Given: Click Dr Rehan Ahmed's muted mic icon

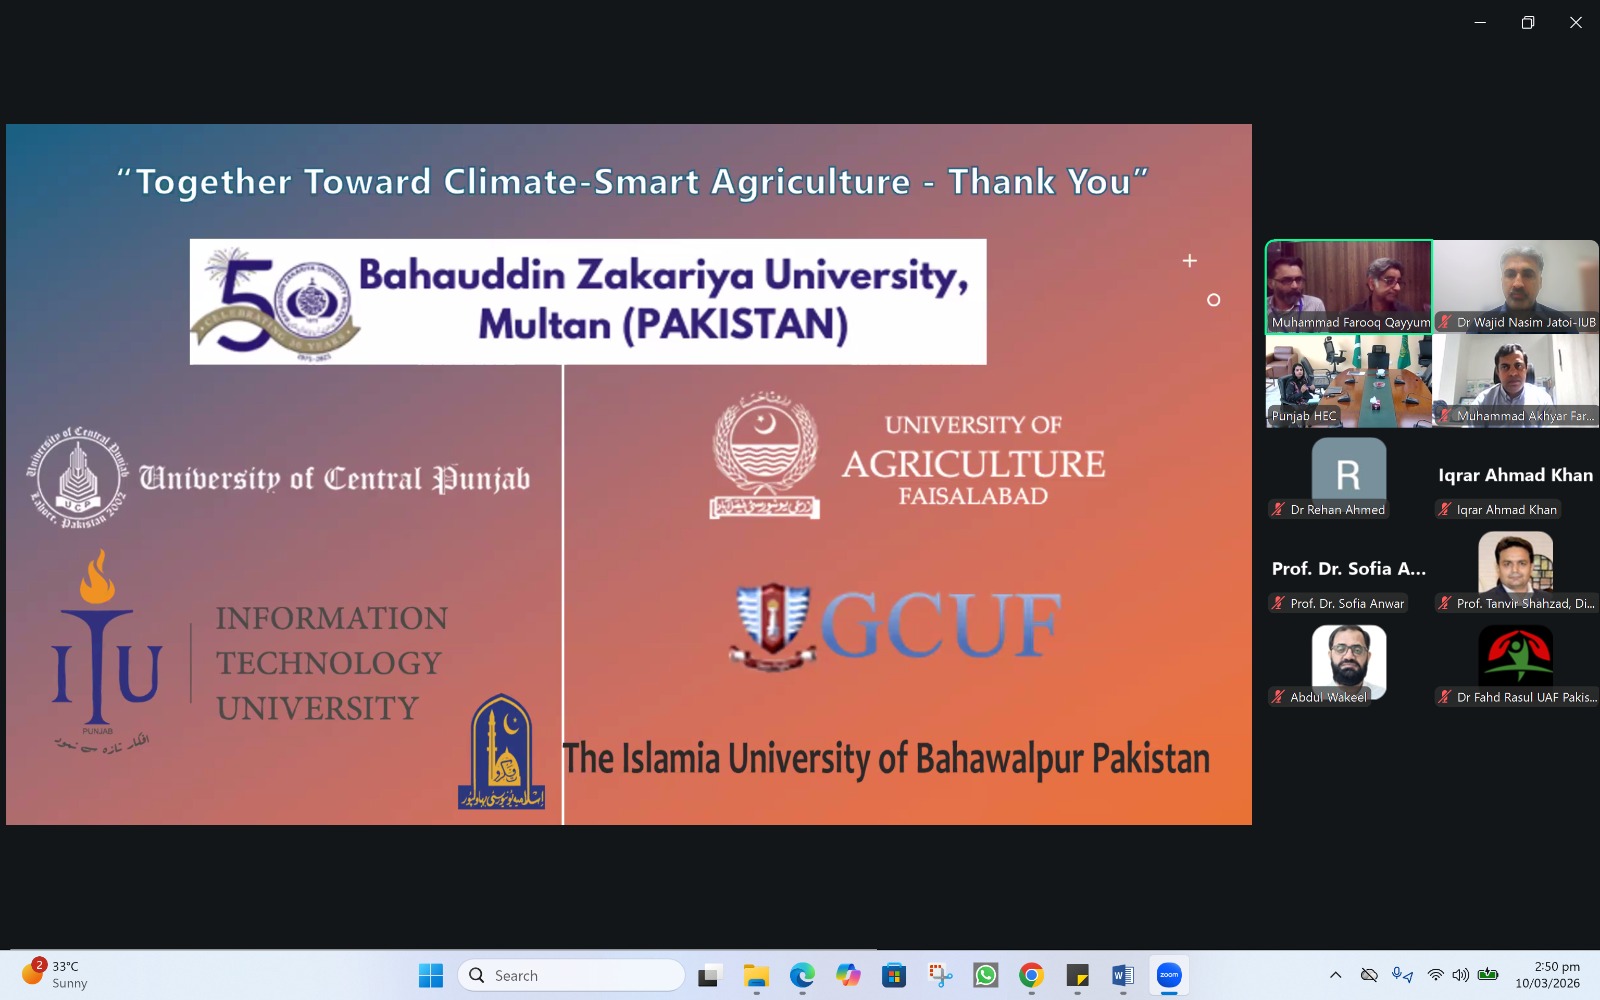Looking at the screenshot, I should (x=1278, y=510).
